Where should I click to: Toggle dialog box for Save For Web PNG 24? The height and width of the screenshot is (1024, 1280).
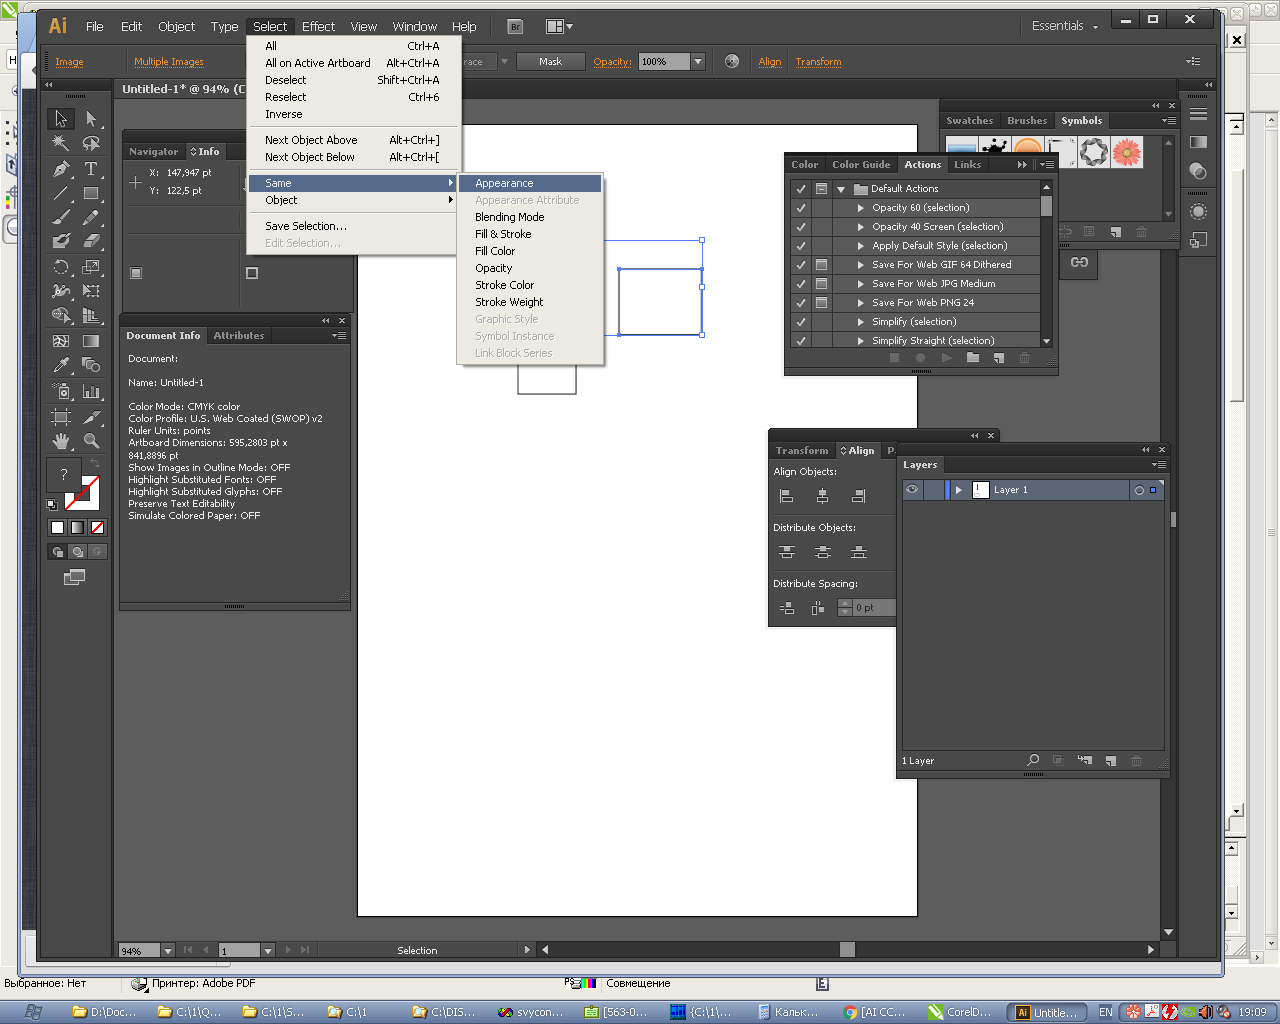pos(821,303)
